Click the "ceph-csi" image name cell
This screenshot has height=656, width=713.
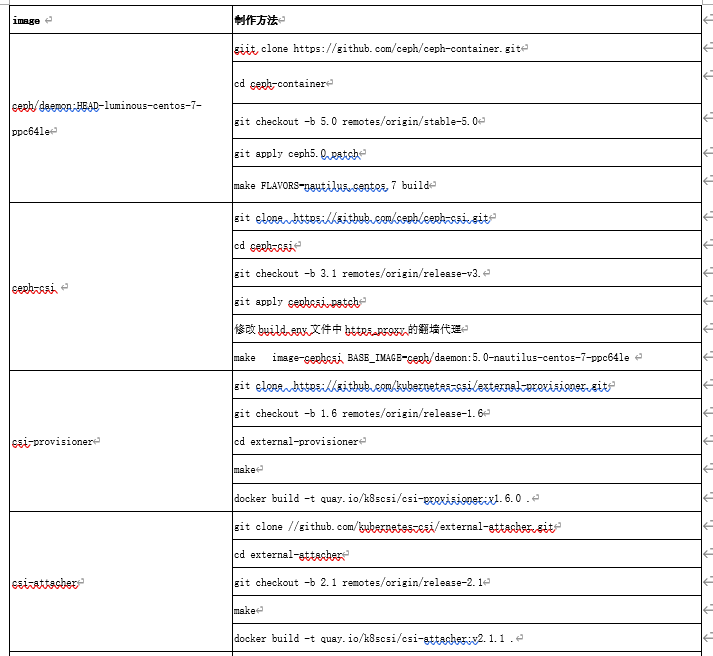click(121, 287)
